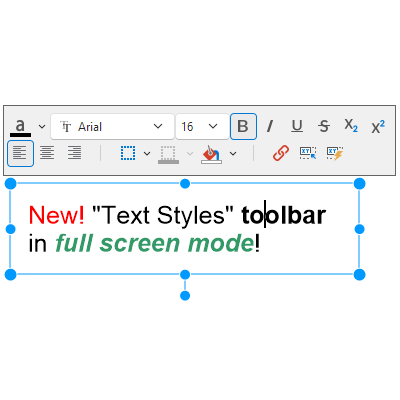Open the fill color dropdown arrow
The image size is (400, 400).
coord(233,153)
